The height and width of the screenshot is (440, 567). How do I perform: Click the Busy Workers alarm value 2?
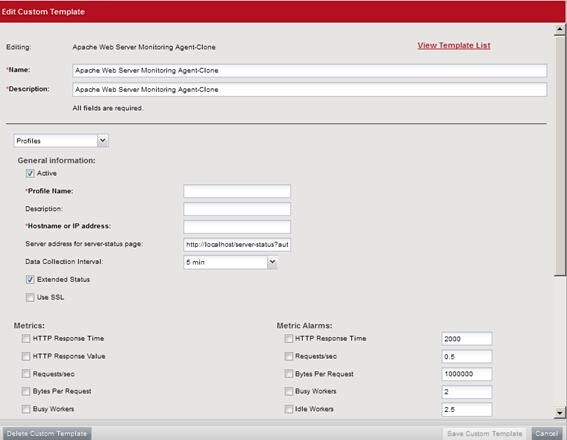pos(466,392)
